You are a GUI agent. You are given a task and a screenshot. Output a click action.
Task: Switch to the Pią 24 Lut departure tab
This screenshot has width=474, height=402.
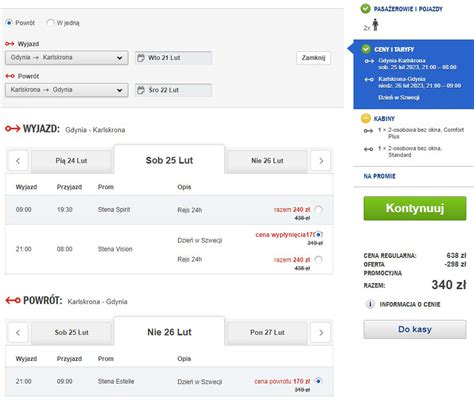point(71,161)
